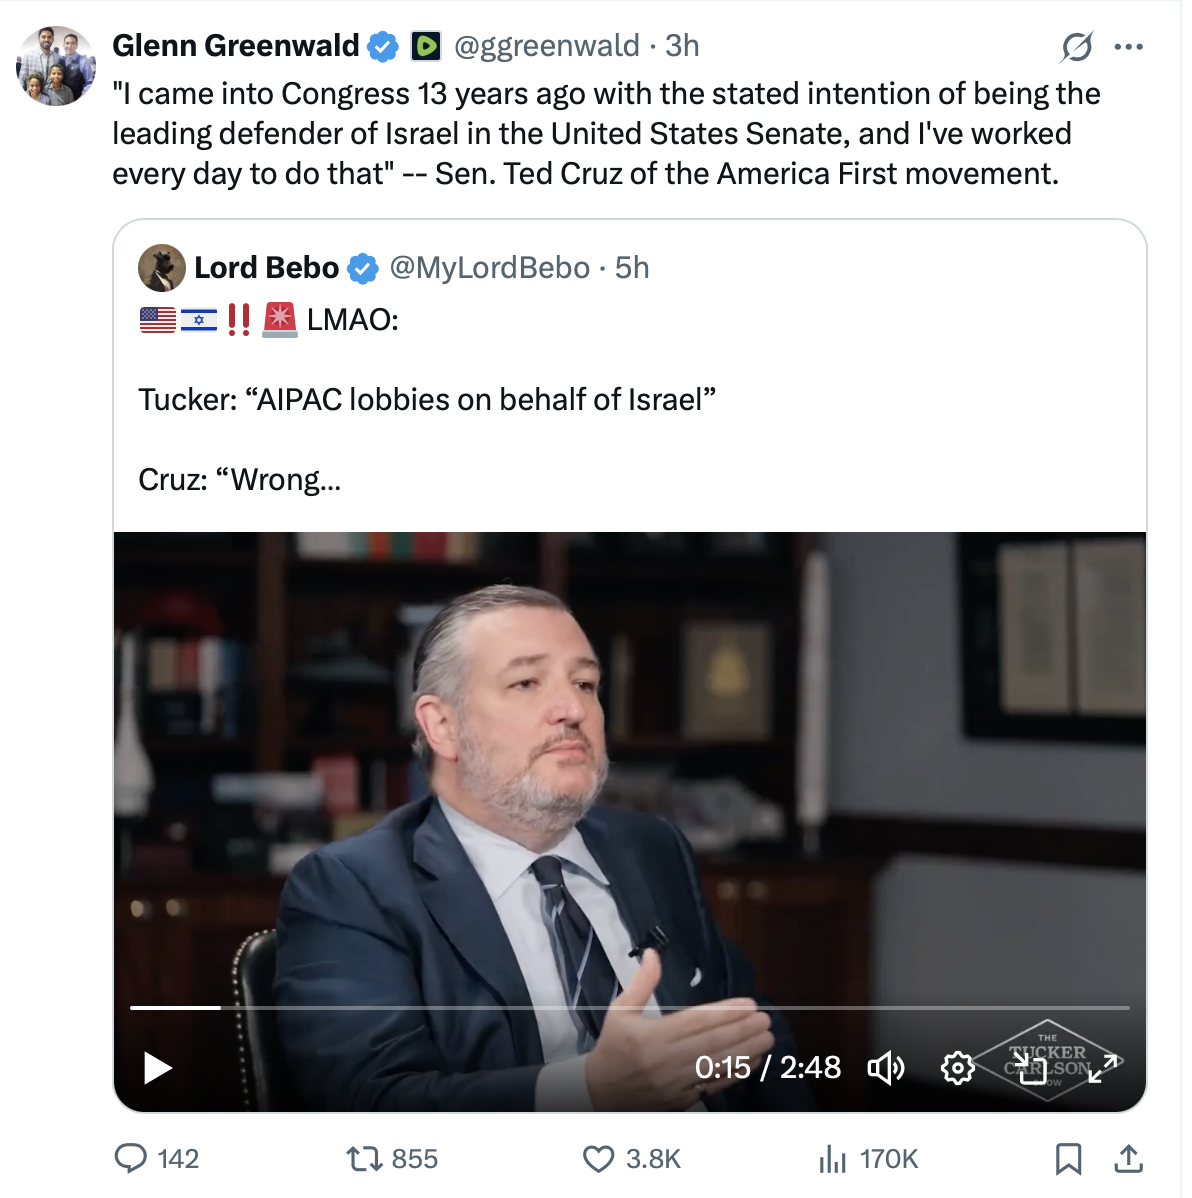Click the green affiliate badge icon
The height and width of the screenshot is (1198, 1192).
426,46
